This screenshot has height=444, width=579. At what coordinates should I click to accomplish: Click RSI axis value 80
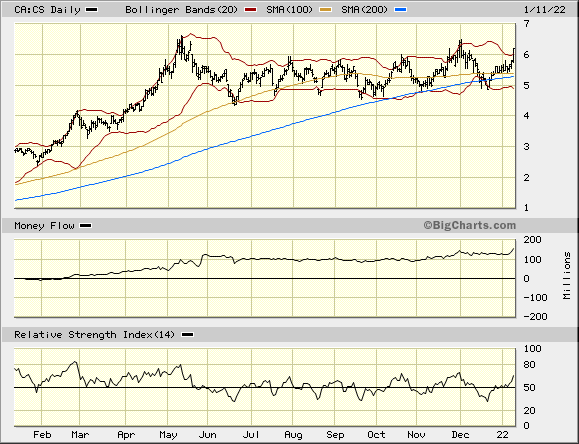(530, 365)
